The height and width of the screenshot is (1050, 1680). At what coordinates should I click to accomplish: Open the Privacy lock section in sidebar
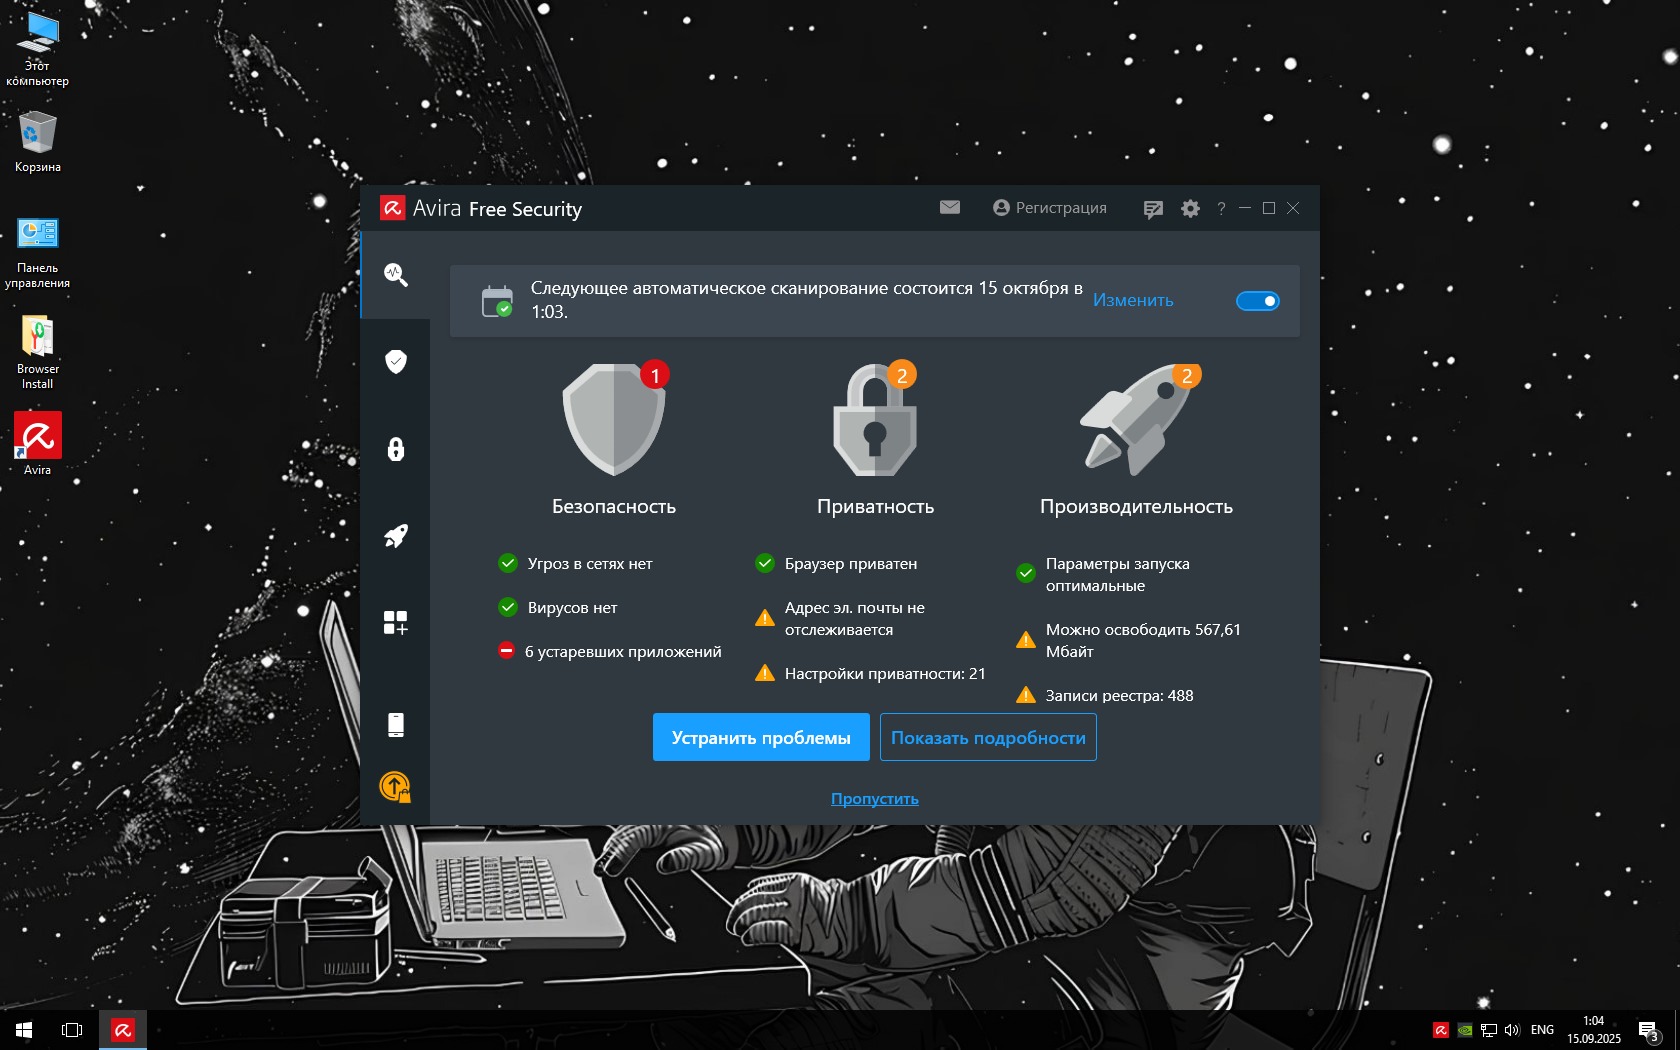coord(396,449)
